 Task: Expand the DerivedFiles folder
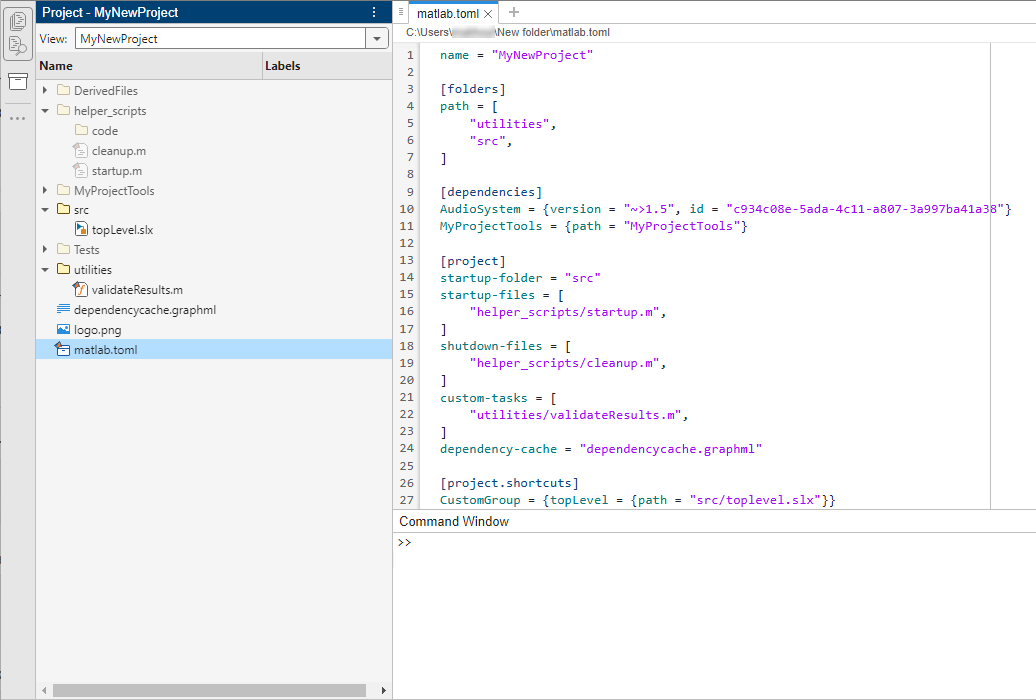click(x=45, y=90)
